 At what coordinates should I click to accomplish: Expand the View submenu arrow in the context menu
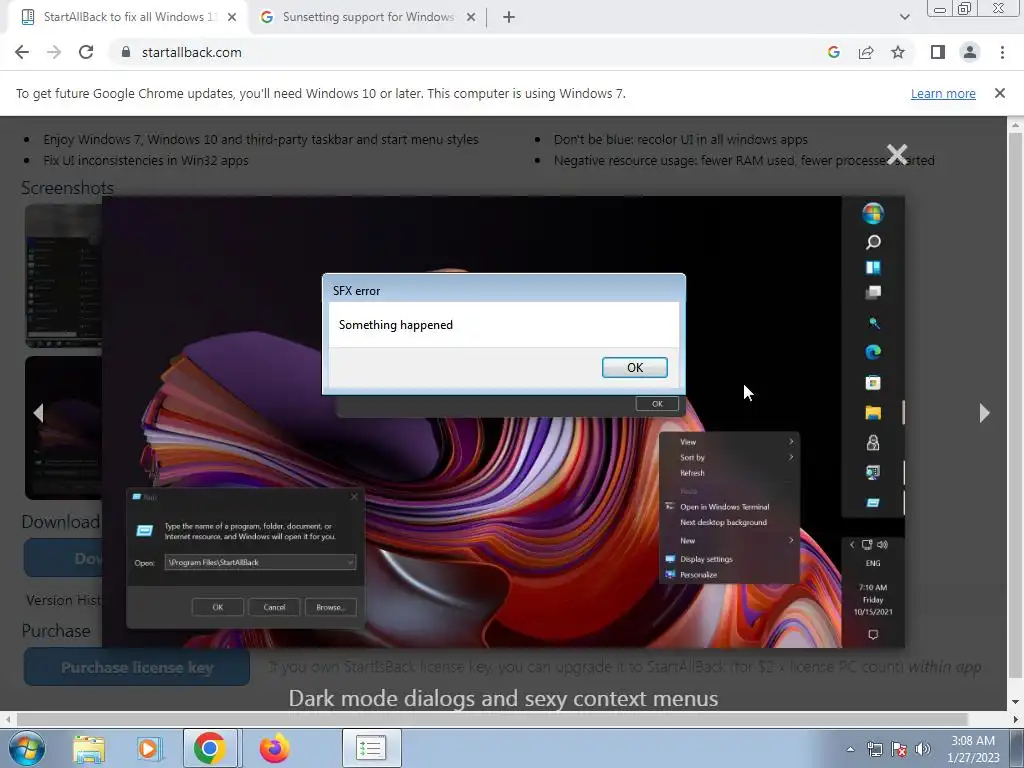[x=791, y=441]
